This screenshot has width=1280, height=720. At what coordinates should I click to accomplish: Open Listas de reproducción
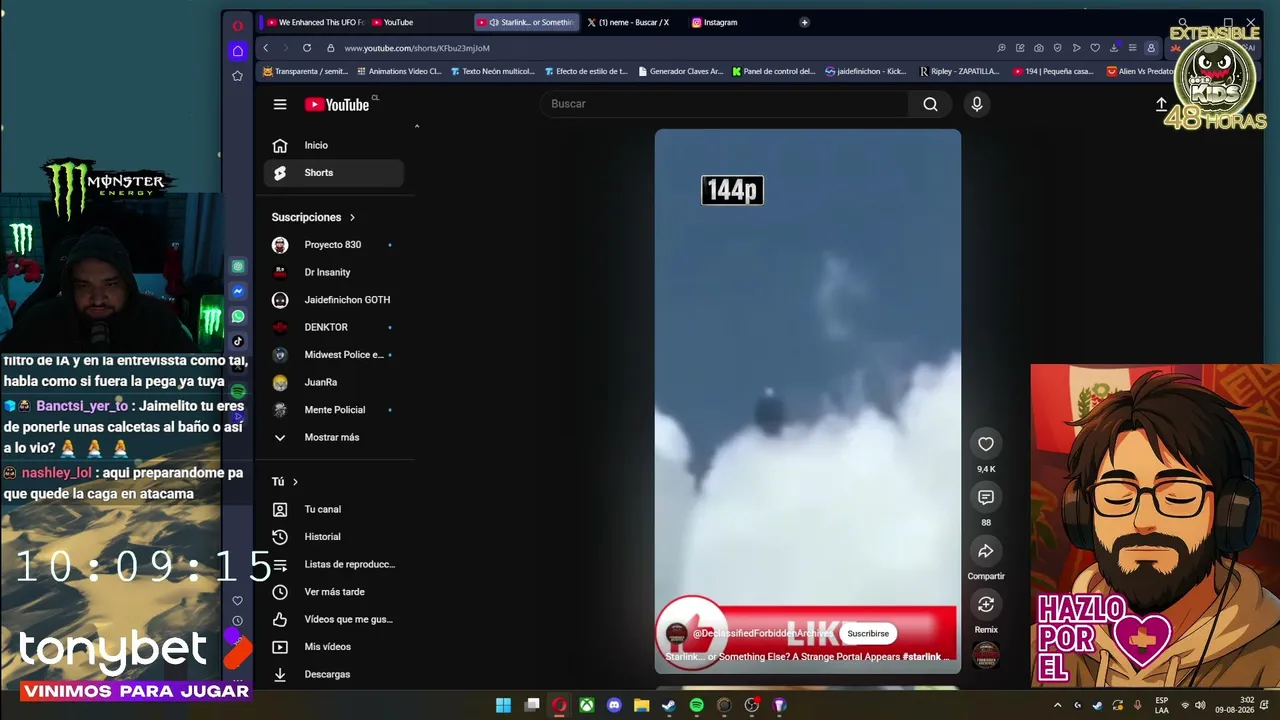[334, 564]
